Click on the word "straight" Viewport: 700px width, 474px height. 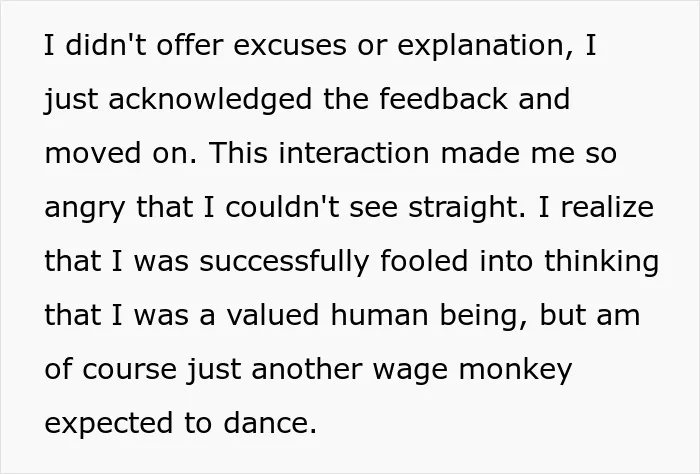(464, 209)
